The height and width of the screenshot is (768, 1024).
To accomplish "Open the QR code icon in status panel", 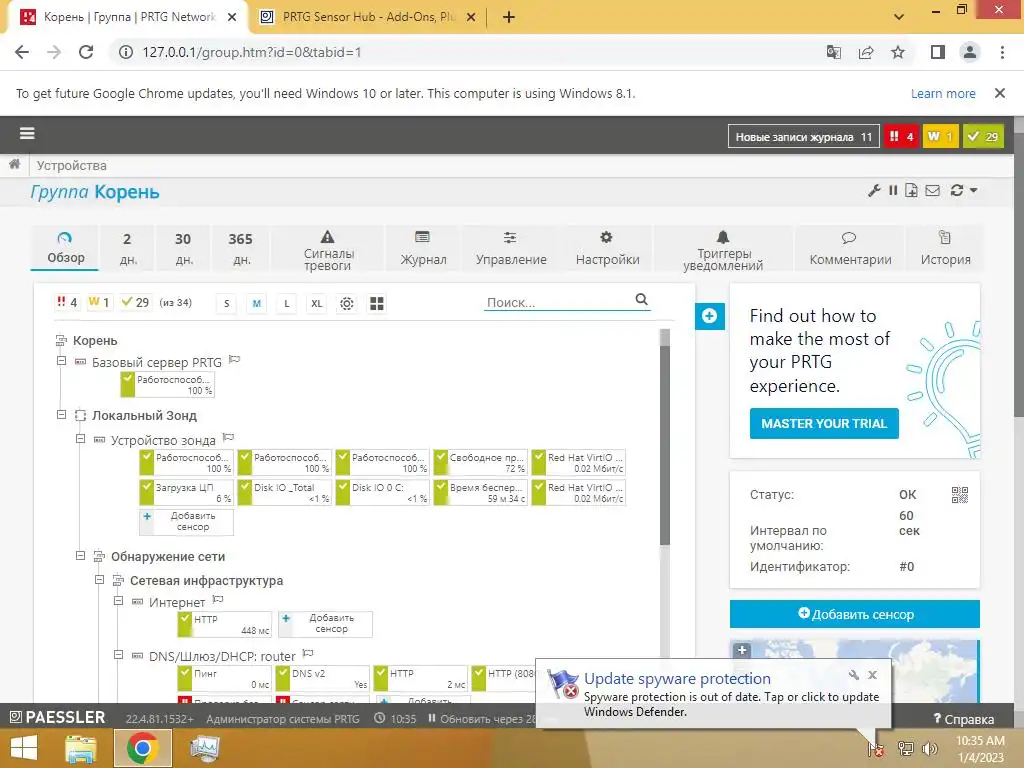I will click(959, 495).
